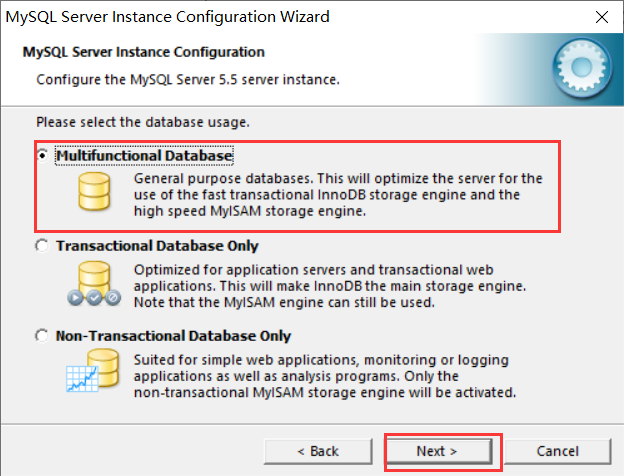The width and height of the screenshot is (624, 476).
Task: Click the Transactional Database description text
Action: 330,284
